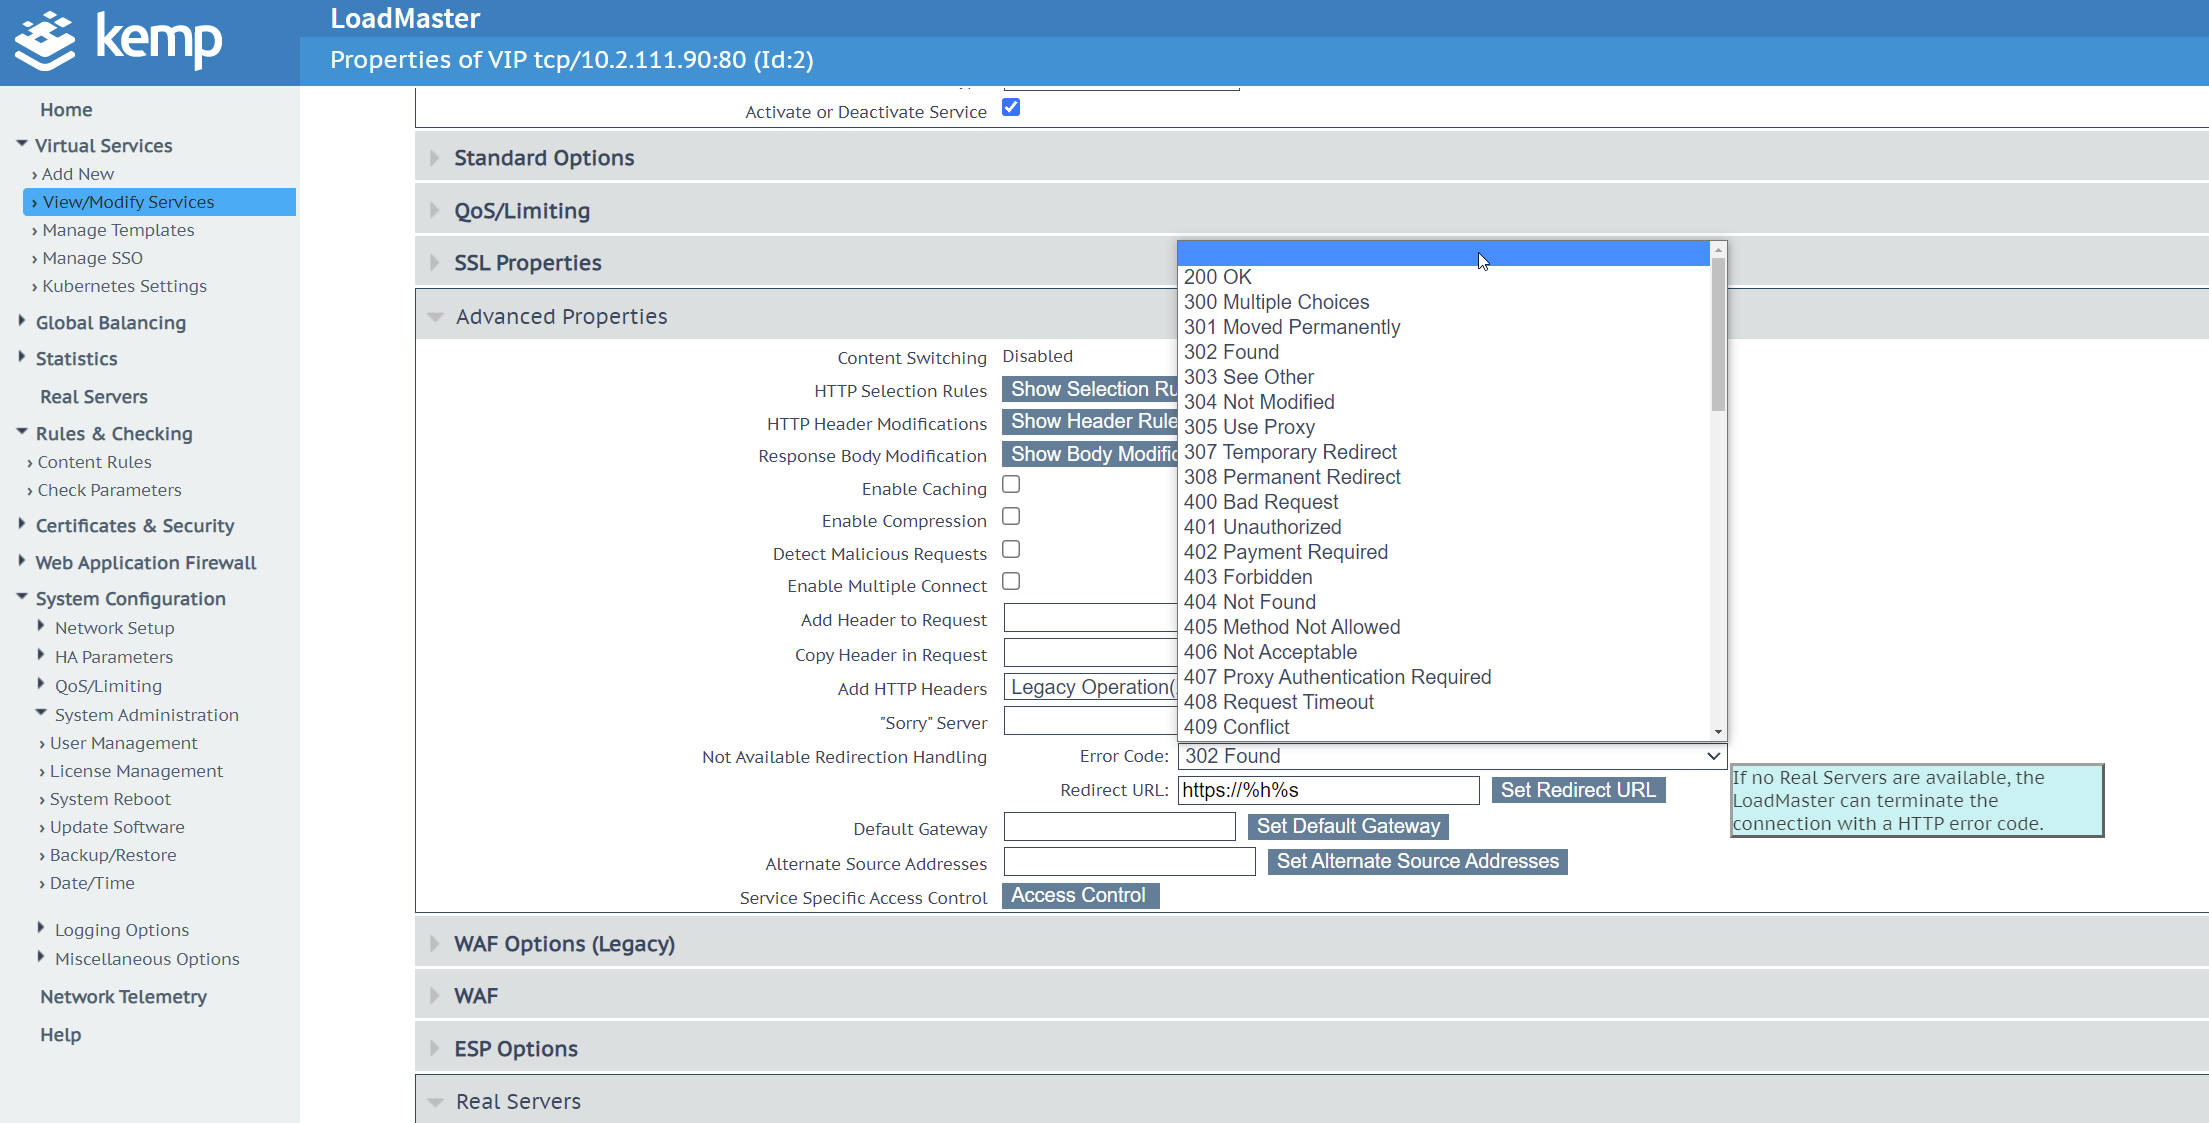
Task: Click dropdown list scroll-down arrow
Action: tap(1718, 732)
